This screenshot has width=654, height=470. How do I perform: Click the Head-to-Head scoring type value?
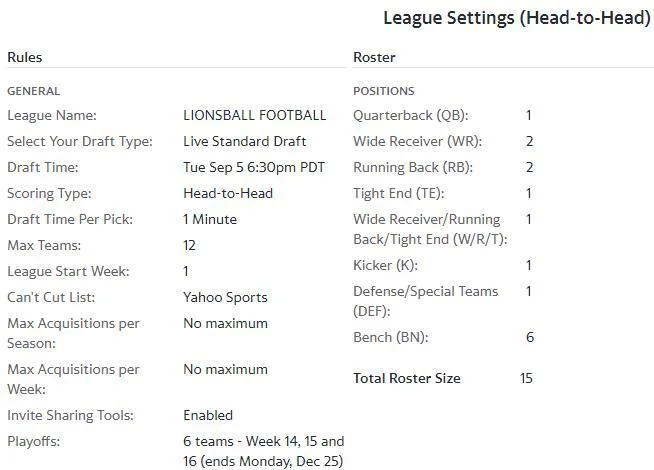228,193
